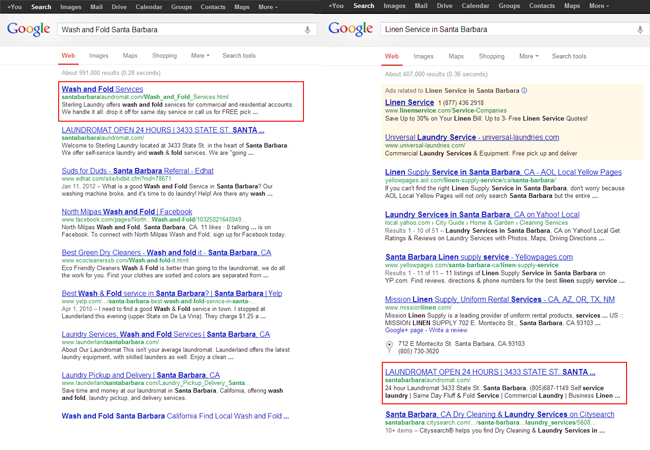This screenshot has width=650, height=450.
Task: Click the microphone icon in left search box
Action: click(x=307, y=30)
